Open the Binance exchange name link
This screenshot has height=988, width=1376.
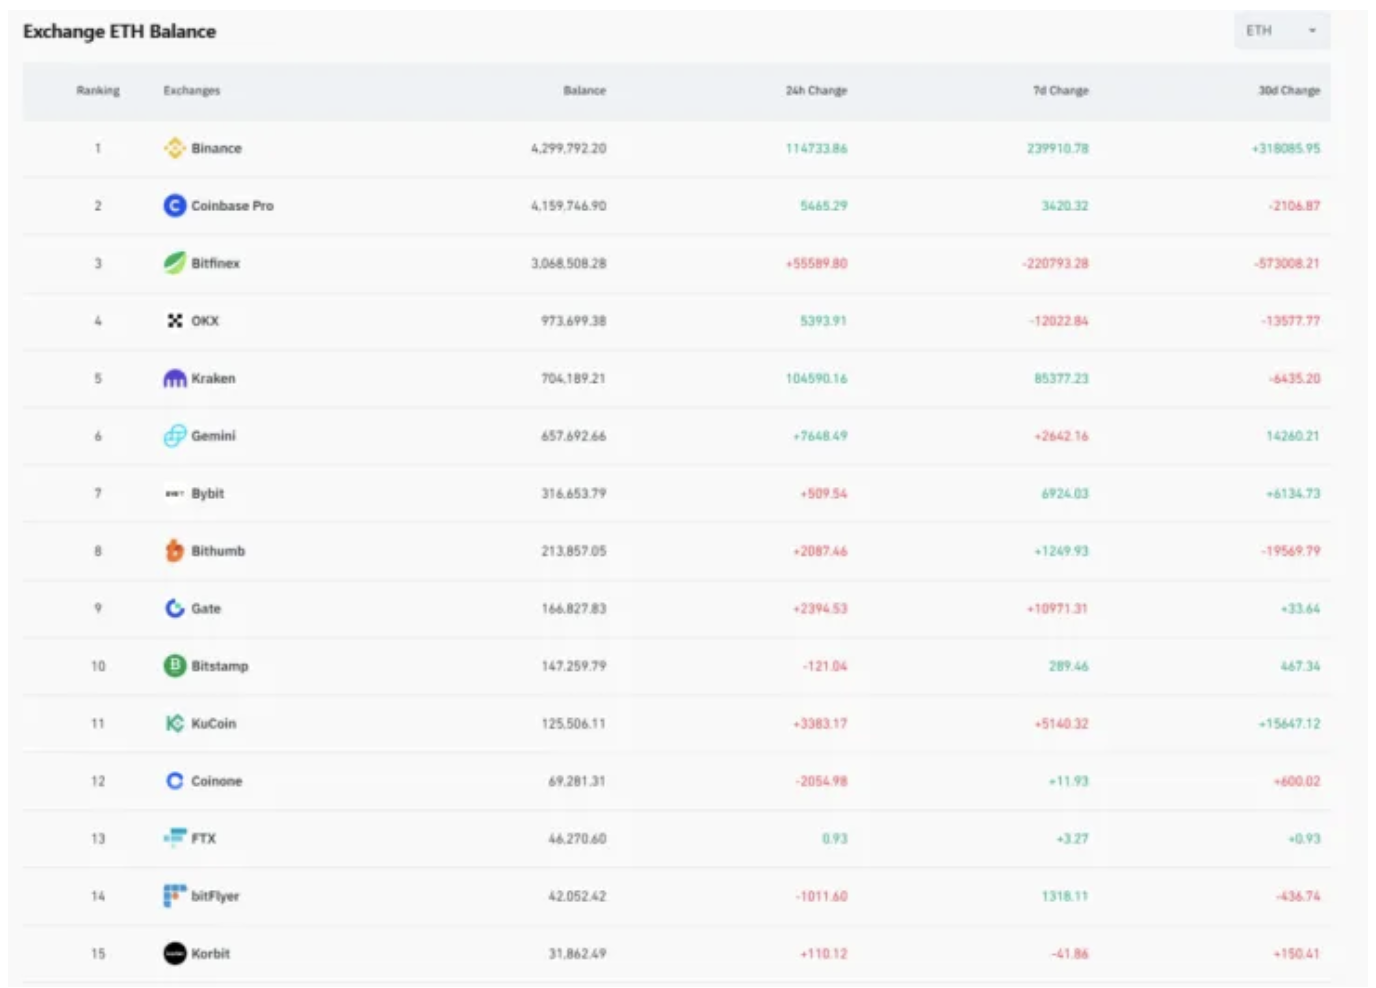217,148
